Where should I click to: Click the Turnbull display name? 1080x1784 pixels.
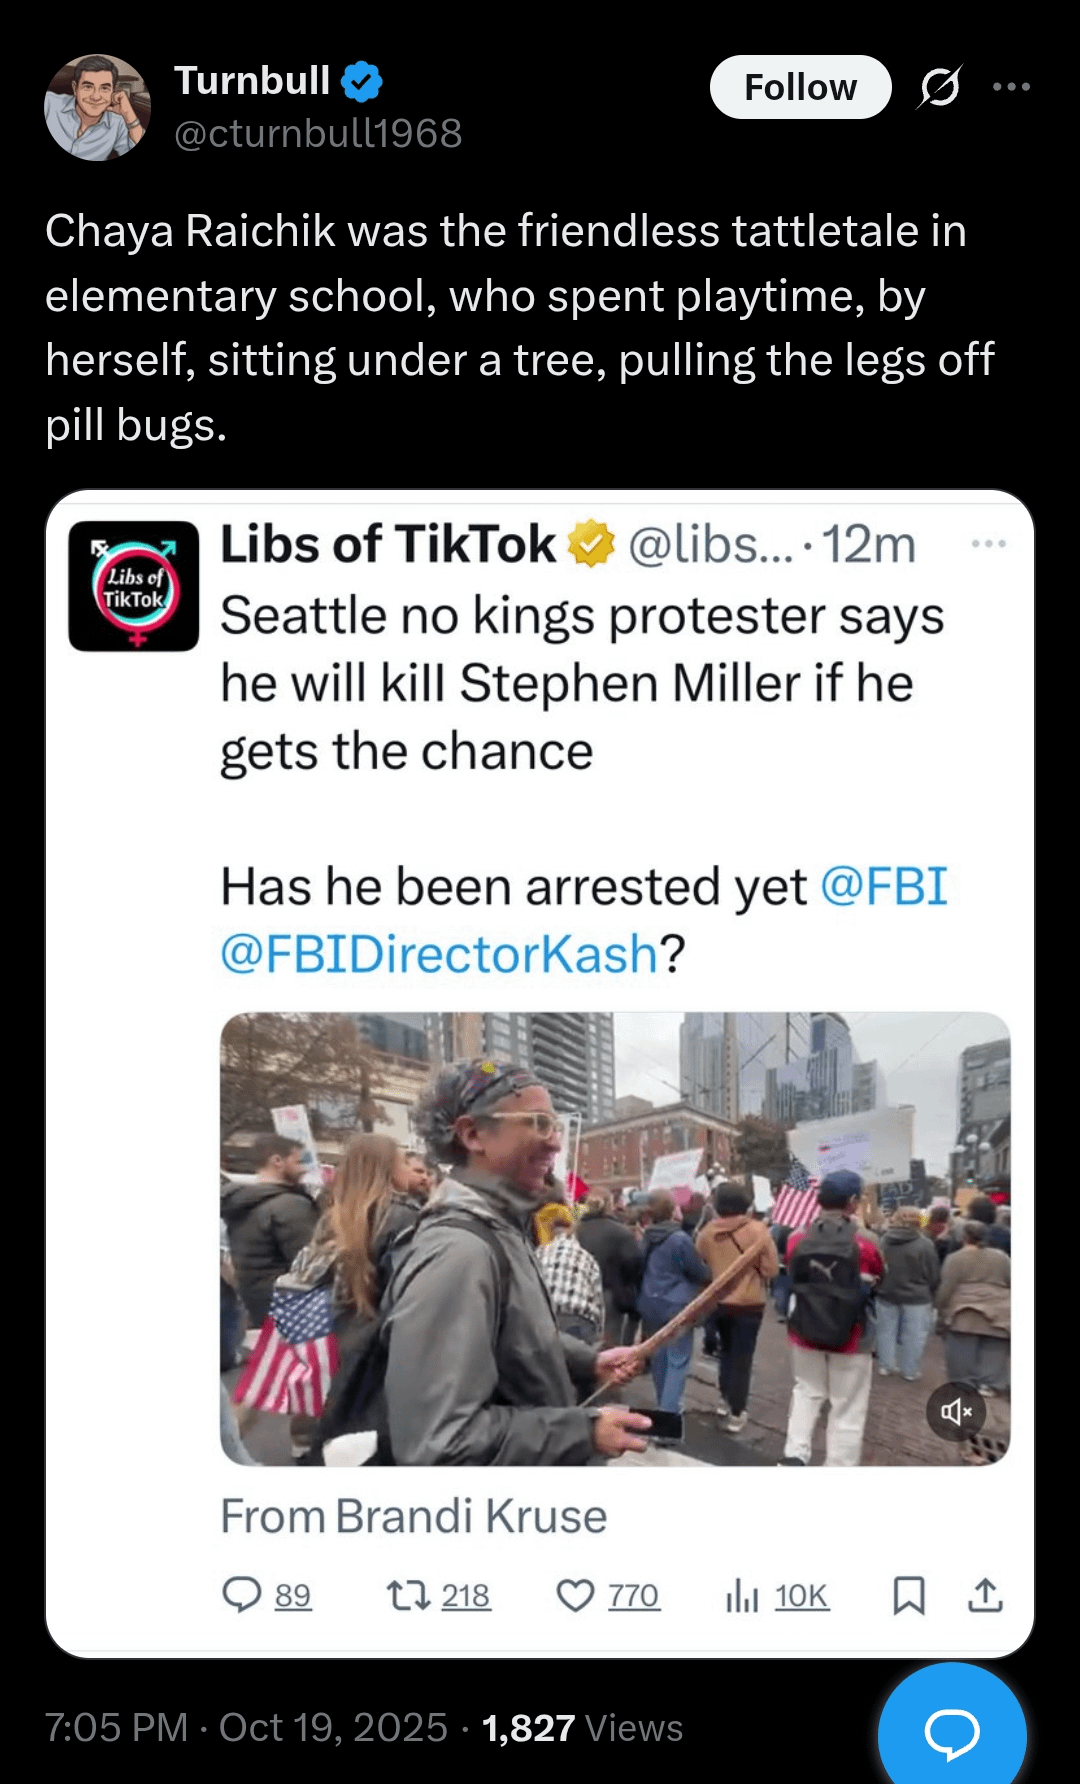tap(252, 80)
